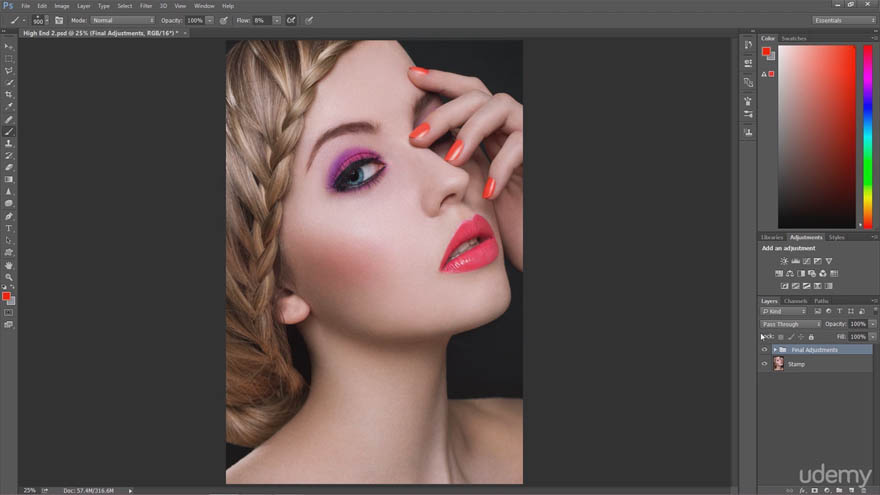Select the Dodge tool
This screenshot has height=495, width=880.
8,204
